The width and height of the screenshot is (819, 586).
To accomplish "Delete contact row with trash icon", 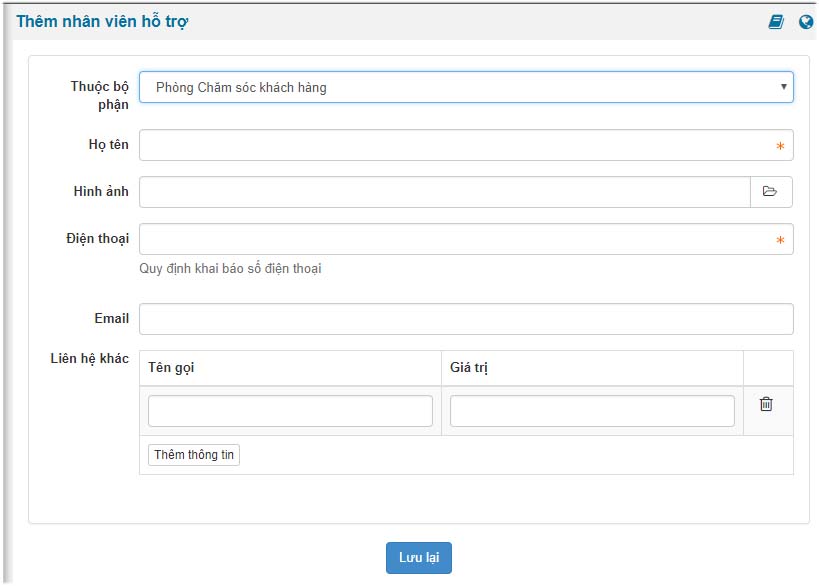I will [x=766, y=404].
